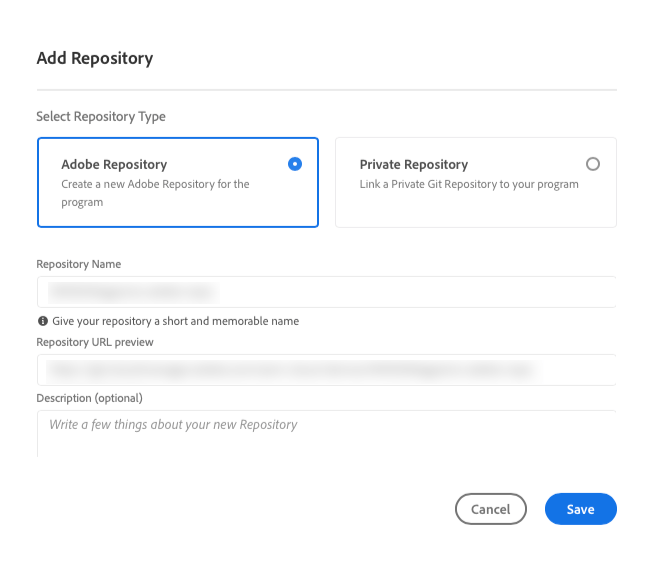Click the Repository URL preview field

326,370
